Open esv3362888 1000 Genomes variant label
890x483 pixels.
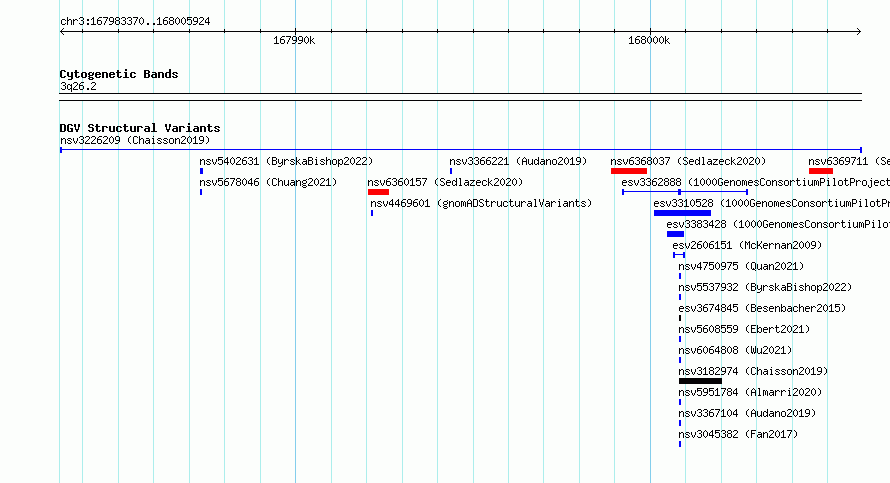click(755, 182)
